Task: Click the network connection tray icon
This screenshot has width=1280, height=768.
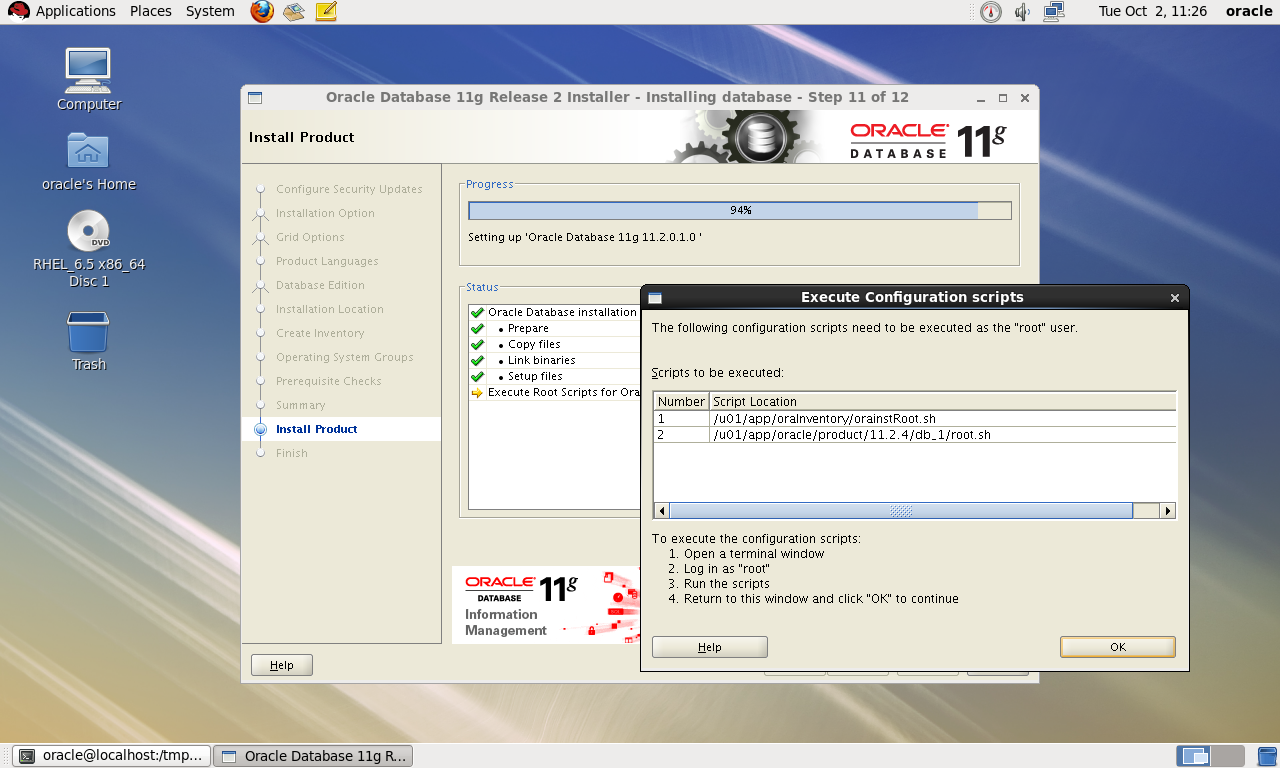Action: click(1054, 12)
